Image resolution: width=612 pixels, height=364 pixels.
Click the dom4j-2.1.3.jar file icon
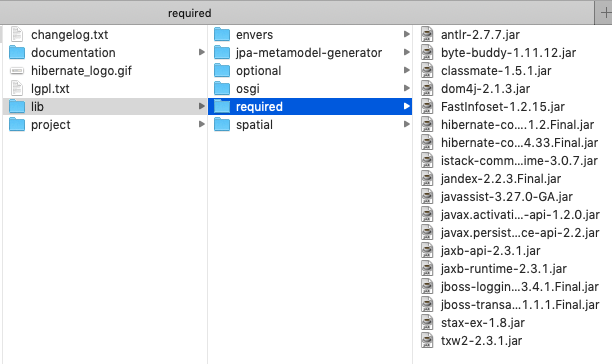427,88
